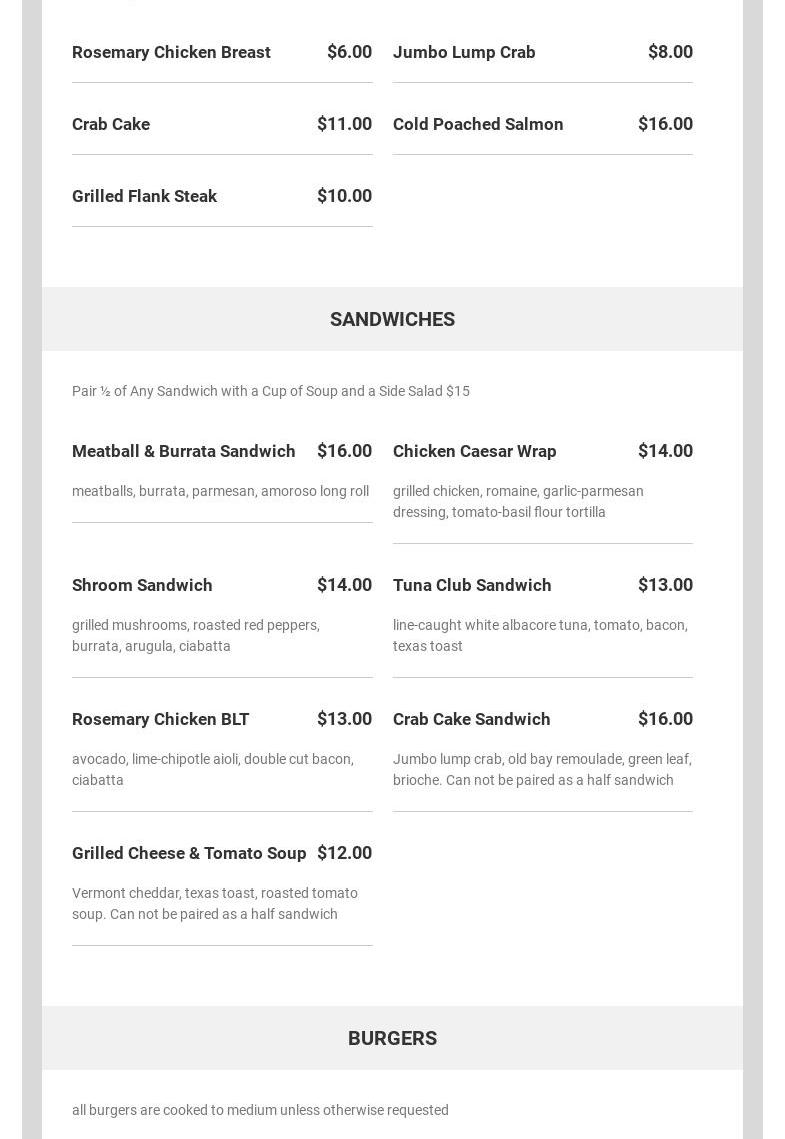
Task: Click the Jumbo Lump Crab add-on
Action: click(464, 52)
